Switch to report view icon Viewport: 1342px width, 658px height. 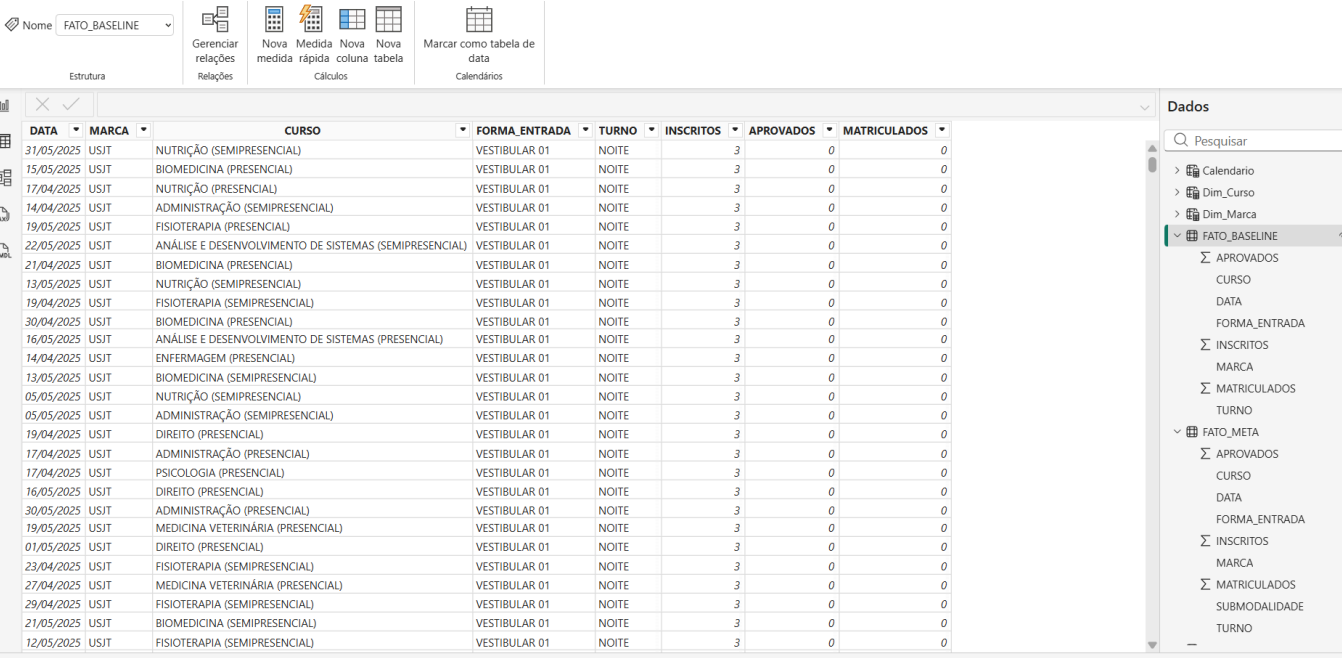point(5,105)
